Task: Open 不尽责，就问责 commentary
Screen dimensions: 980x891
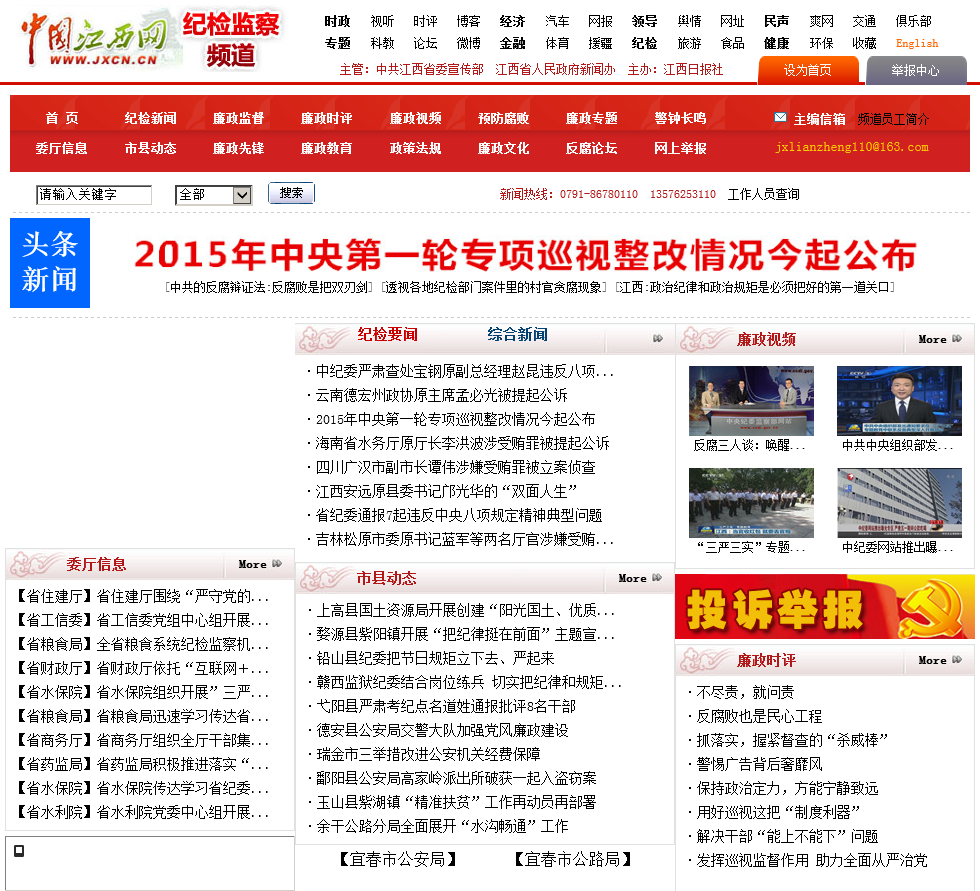Action: [745, 692]
